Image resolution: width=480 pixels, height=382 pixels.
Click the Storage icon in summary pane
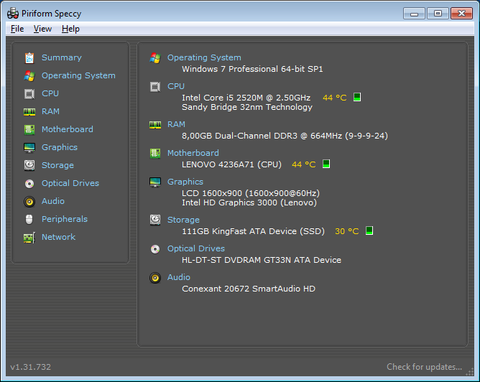coord(155,220)
